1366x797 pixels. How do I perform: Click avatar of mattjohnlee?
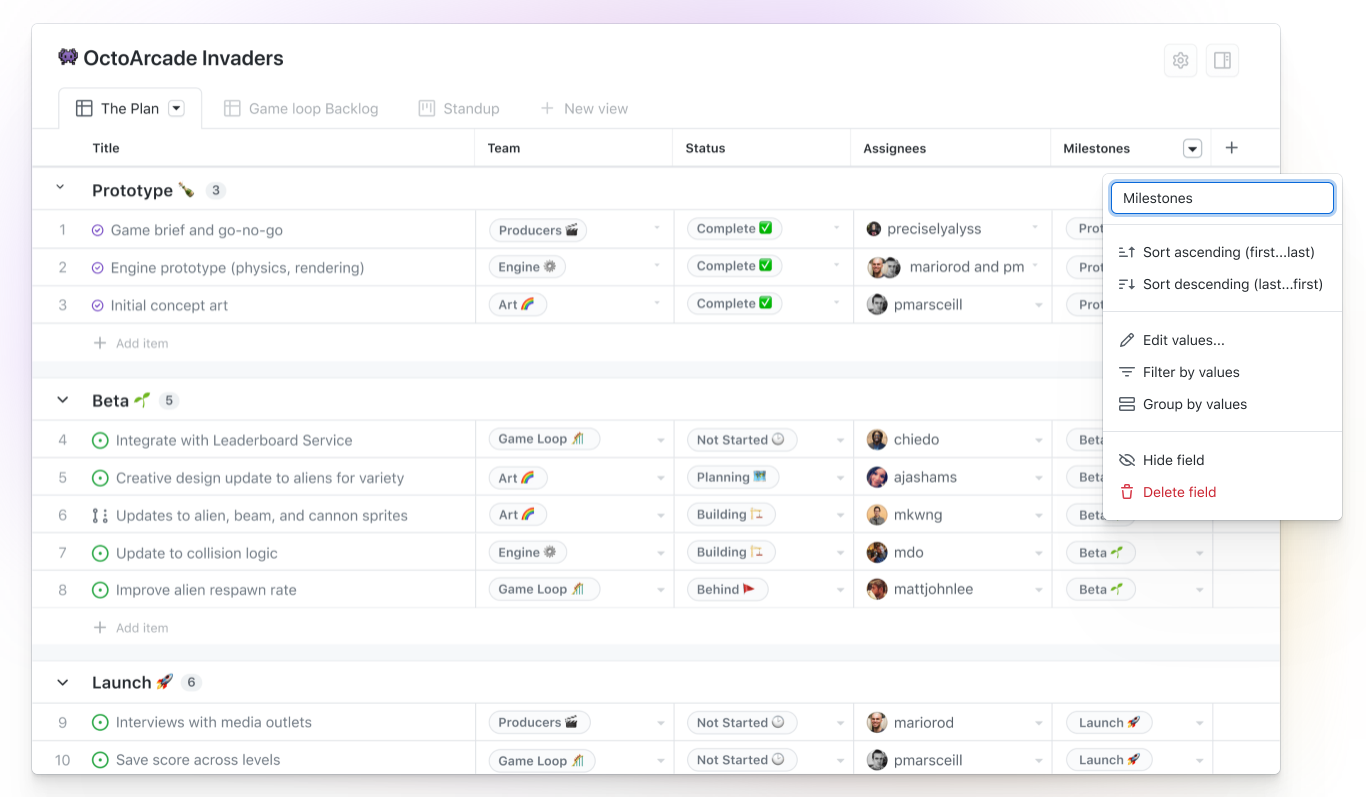tap(877, 589)
